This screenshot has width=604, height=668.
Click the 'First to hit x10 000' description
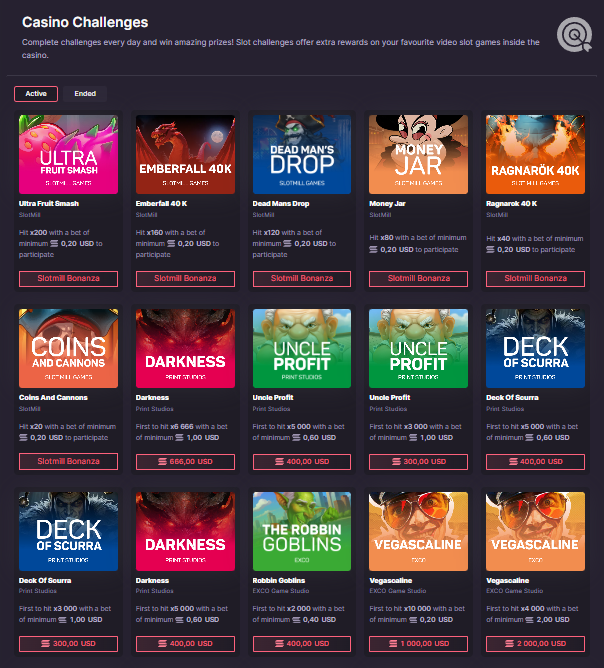click(x=417, y=614)
